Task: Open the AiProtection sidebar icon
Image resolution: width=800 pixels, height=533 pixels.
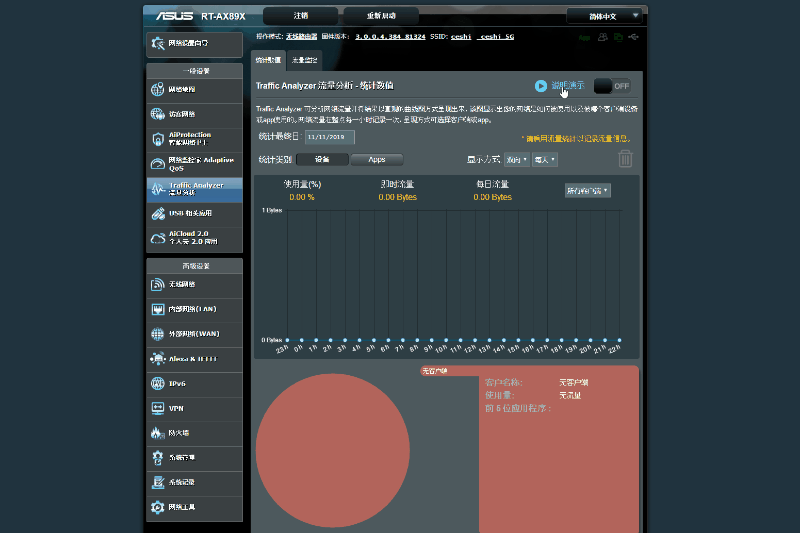Action: click(x=159, y=138)
